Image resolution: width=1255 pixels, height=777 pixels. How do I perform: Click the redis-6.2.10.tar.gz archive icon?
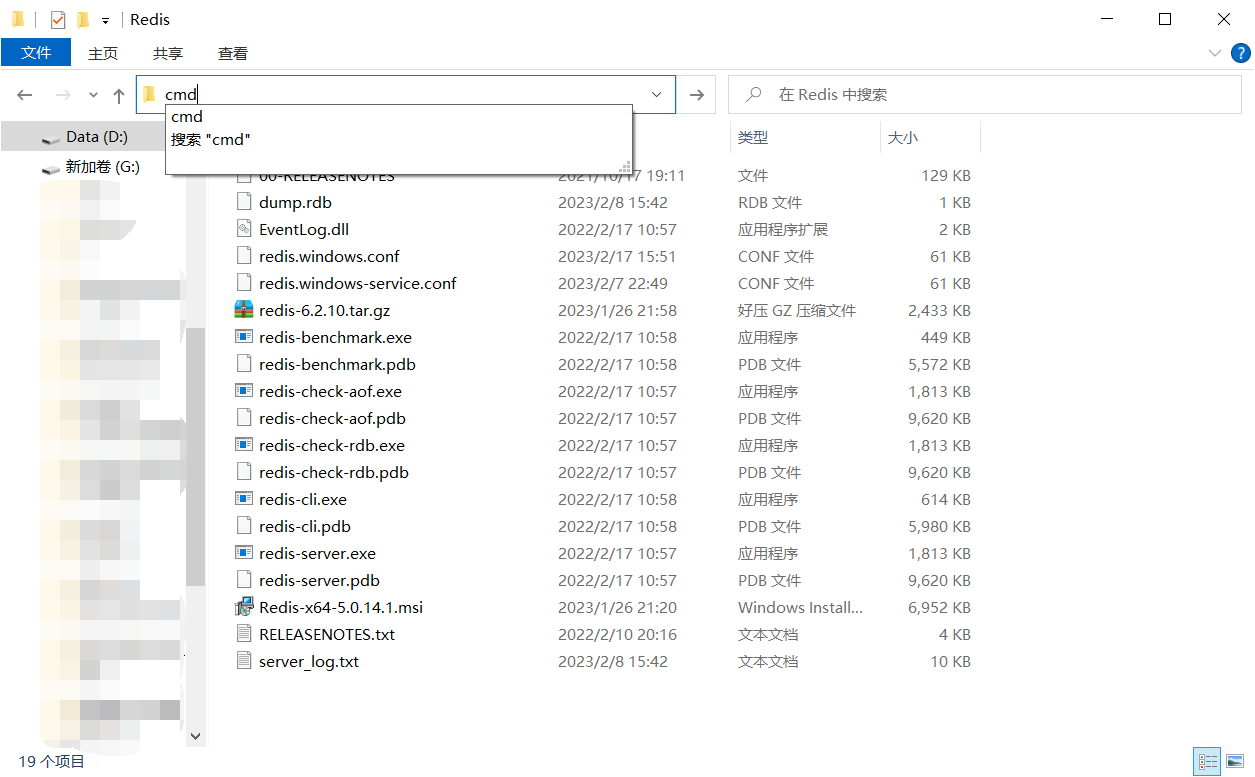(244, 310)
